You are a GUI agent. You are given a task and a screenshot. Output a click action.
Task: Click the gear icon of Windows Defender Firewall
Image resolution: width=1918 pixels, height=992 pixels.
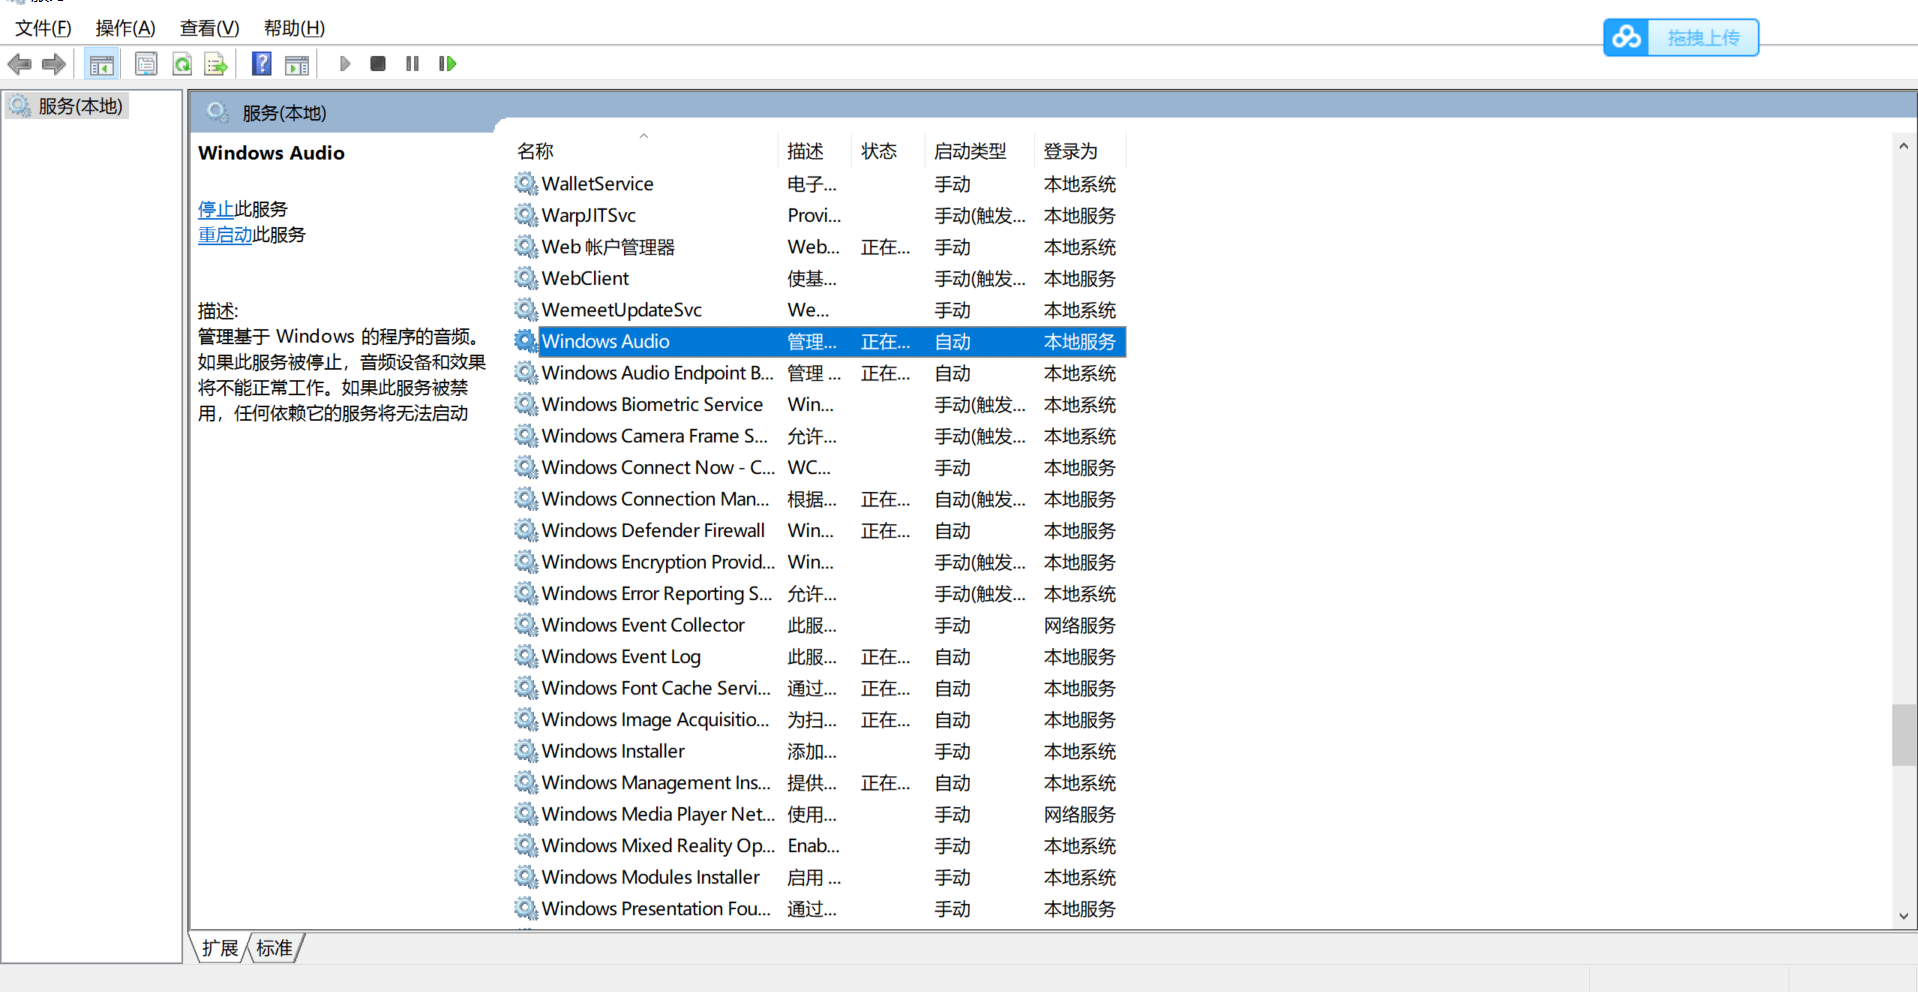[x=526, y=530]
